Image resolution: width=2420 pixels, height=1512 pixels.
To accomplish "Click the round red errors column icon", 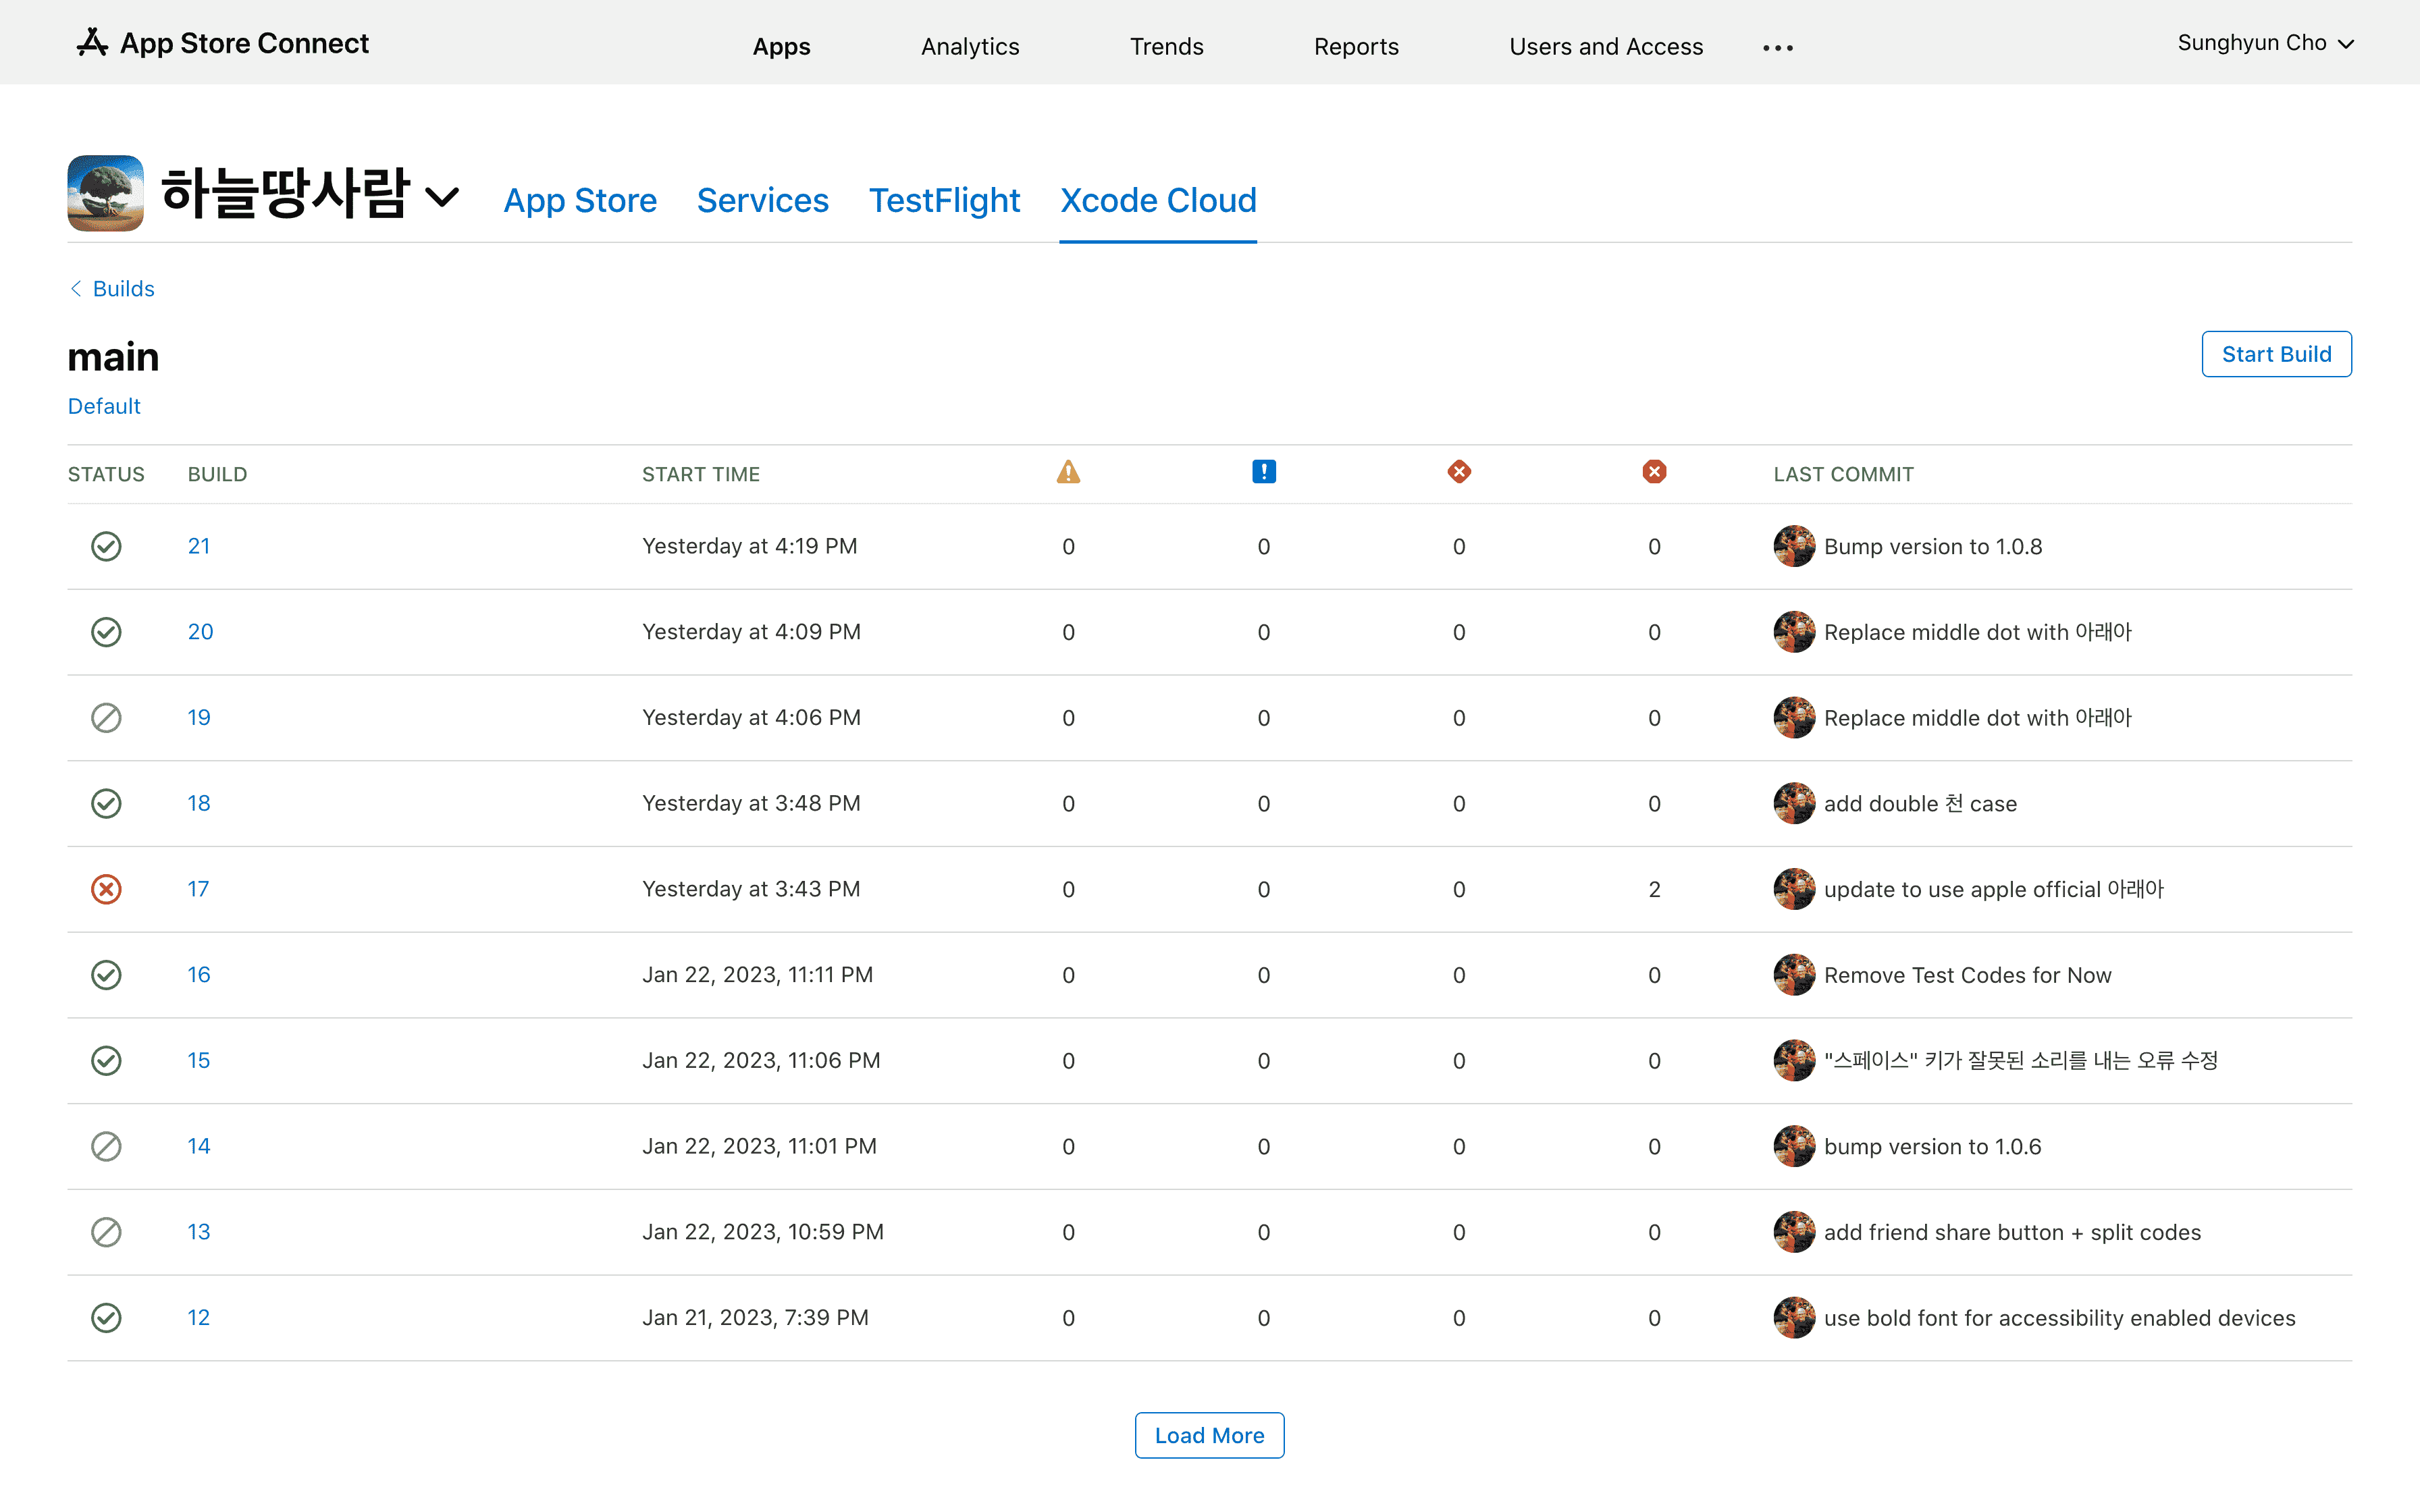I will (x=1654, y=472).
